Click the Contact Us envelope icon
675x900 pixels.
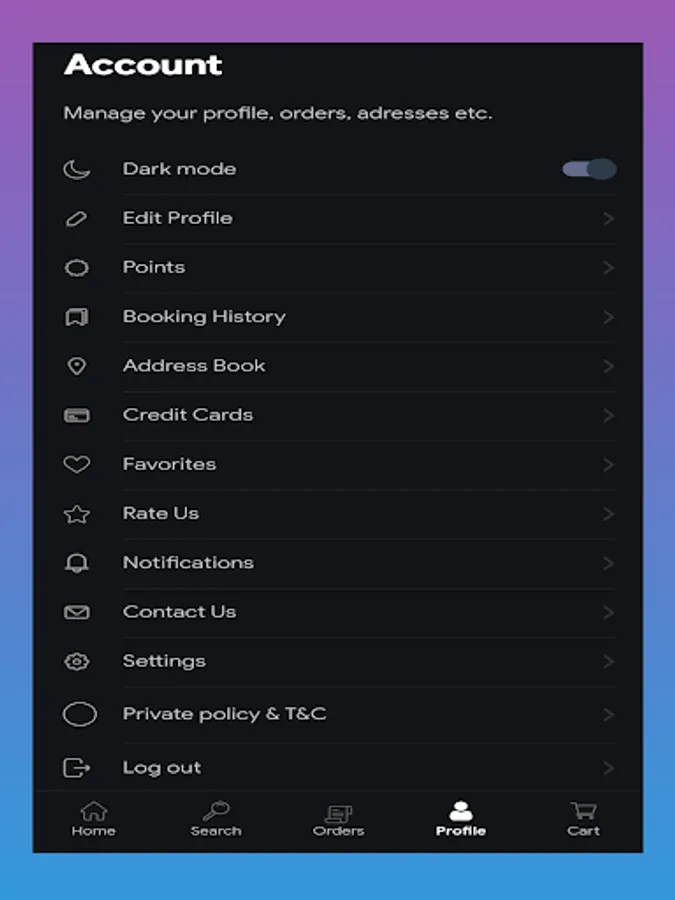tap(77, 612)
